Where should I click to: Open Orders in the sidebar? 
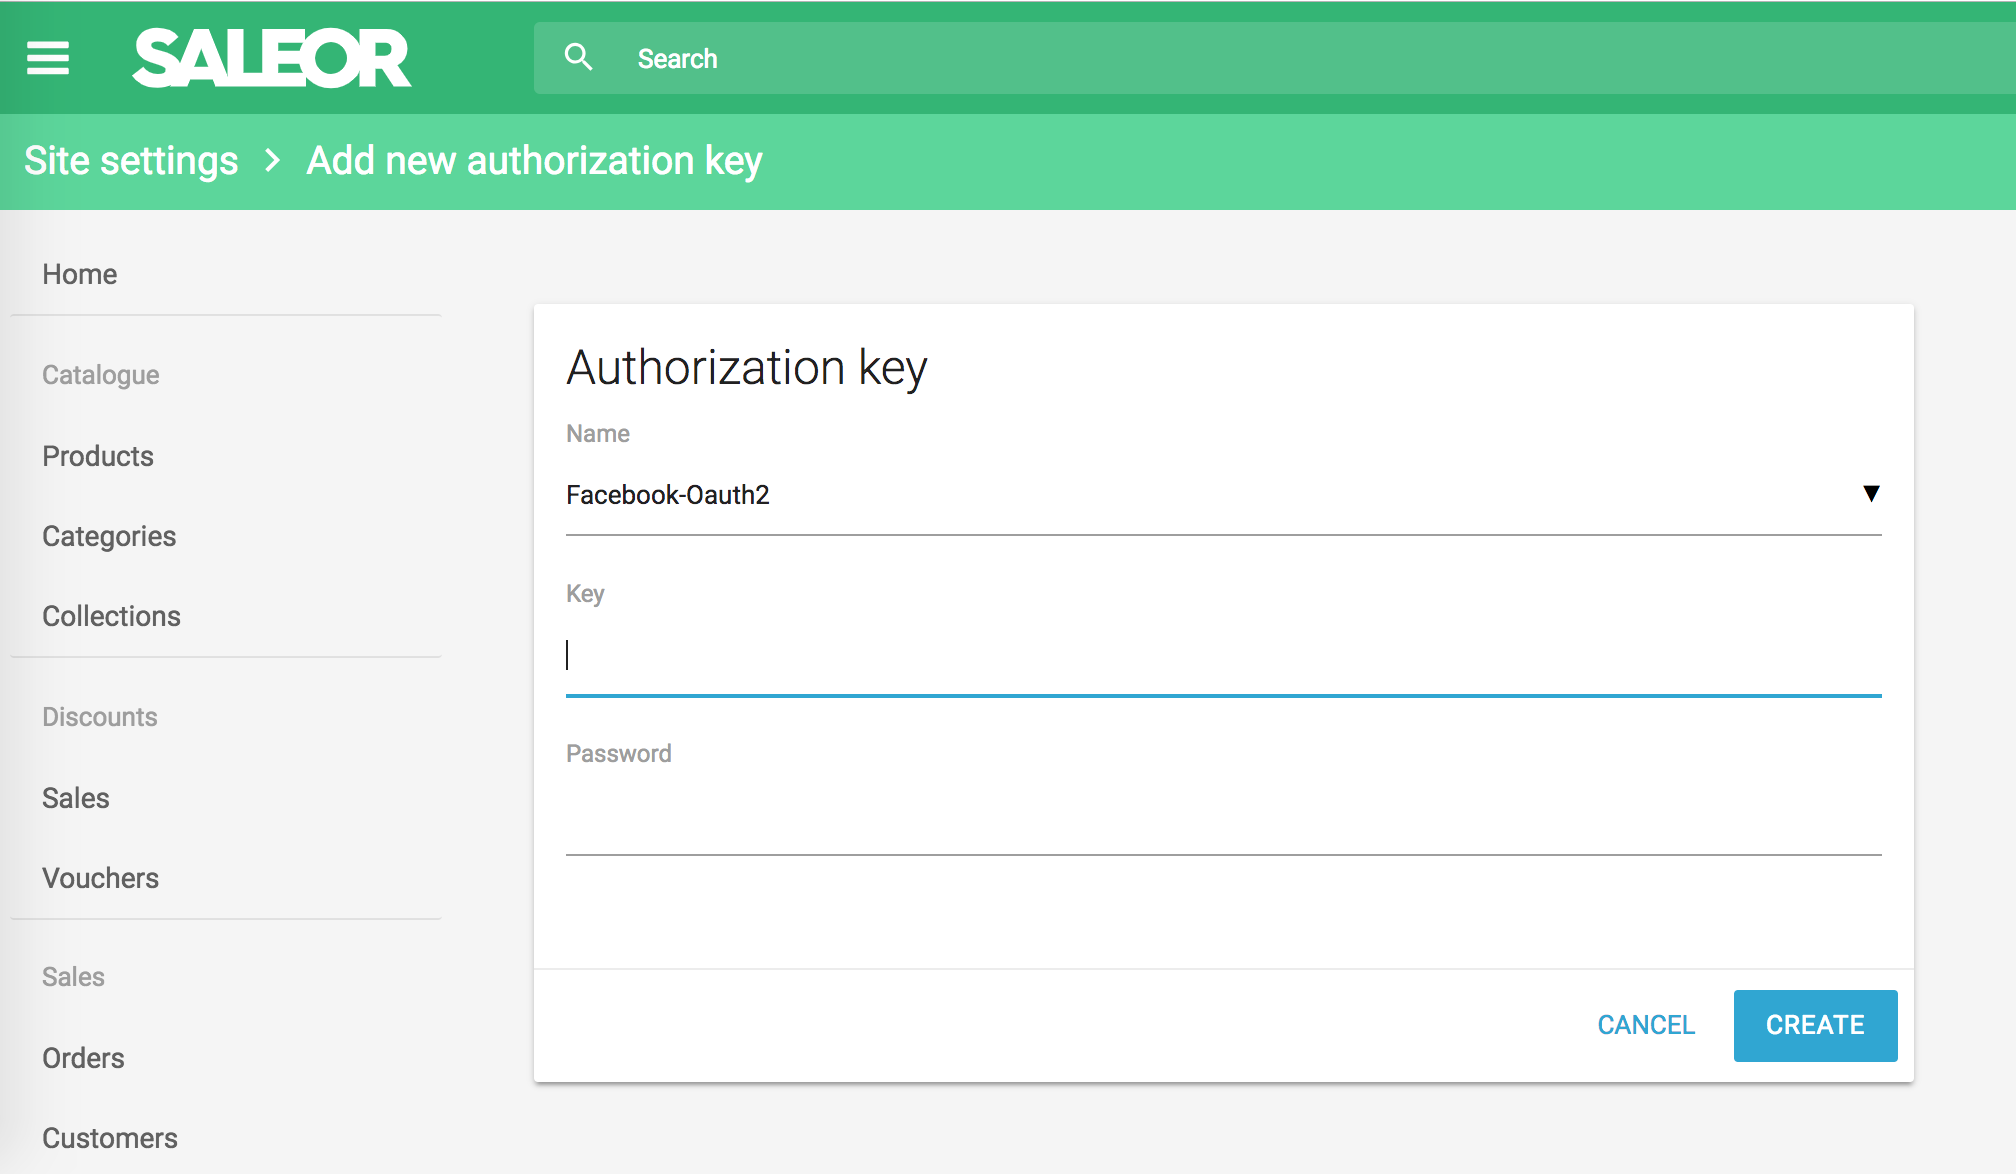[83, 1058]
